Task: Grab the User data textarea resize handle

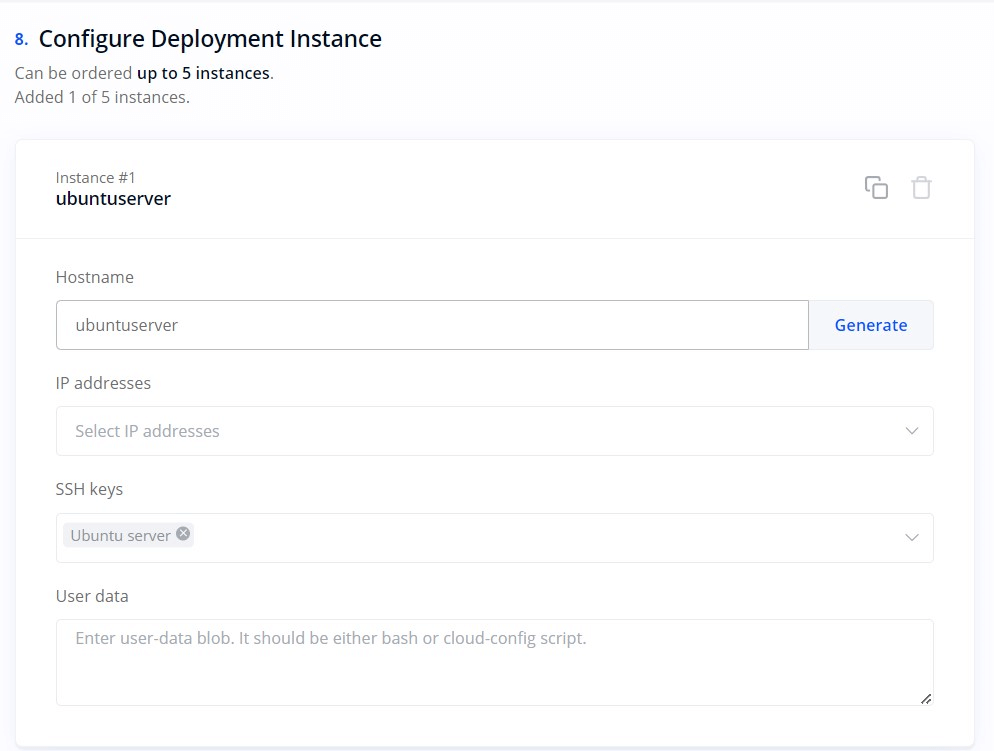Action: [x=926, y=698]
